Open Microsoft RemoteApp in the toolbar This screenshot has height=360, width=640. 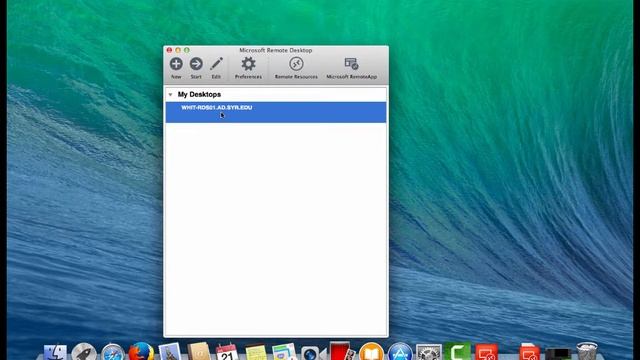[x=351, y=68]
